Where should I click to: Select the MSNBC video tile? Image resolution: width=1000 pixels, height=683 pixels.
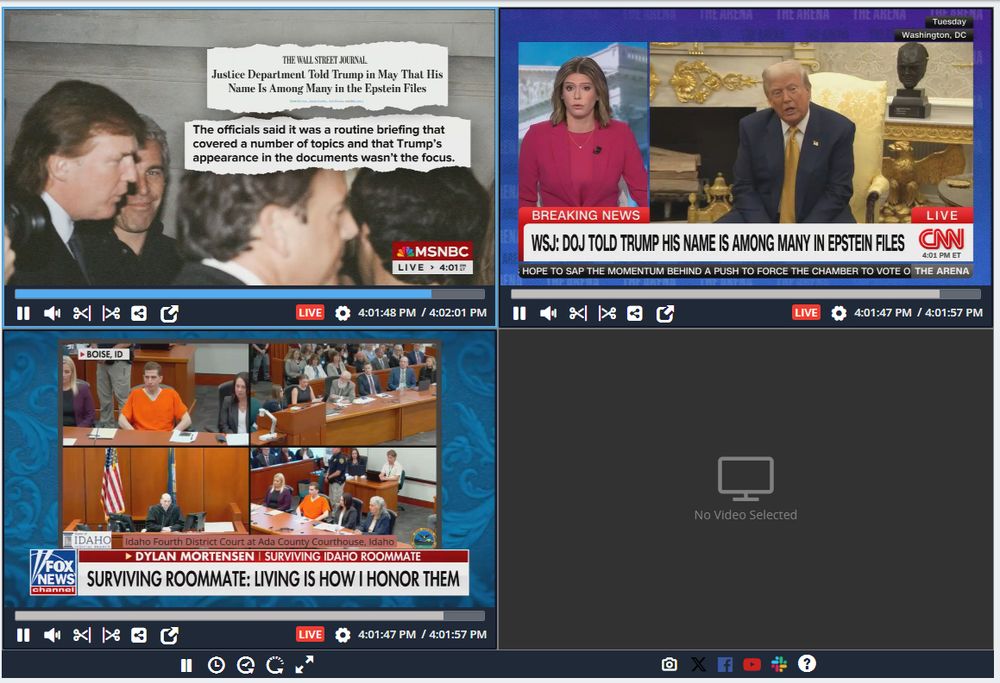tap(249, 147)
